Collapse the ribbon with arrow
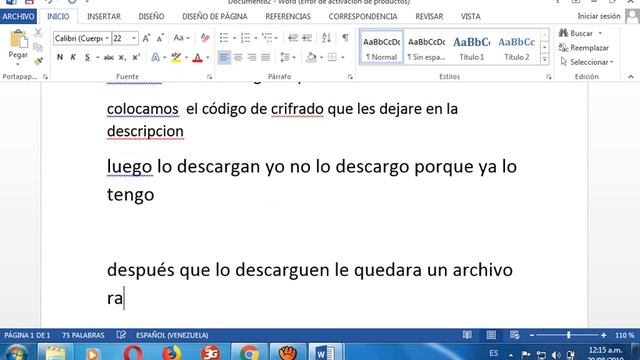Image resolution: width=640 pixels, height=360 pixels. click(631, 77)
